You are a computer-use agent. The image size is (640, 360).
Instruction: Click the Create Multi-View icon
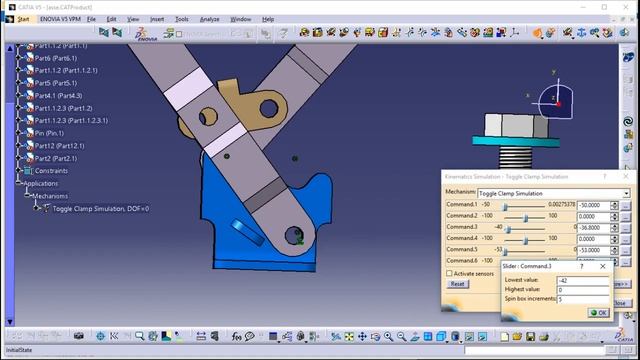pyautogui.click(x=428, y=337)
